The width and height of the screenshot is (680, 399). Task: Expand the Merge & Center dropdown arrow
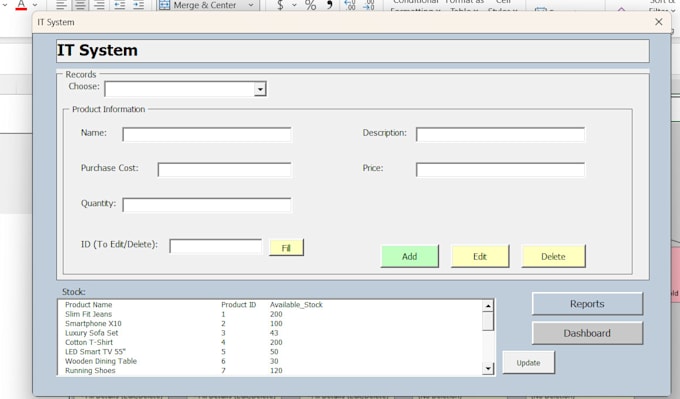pos(251,5)
